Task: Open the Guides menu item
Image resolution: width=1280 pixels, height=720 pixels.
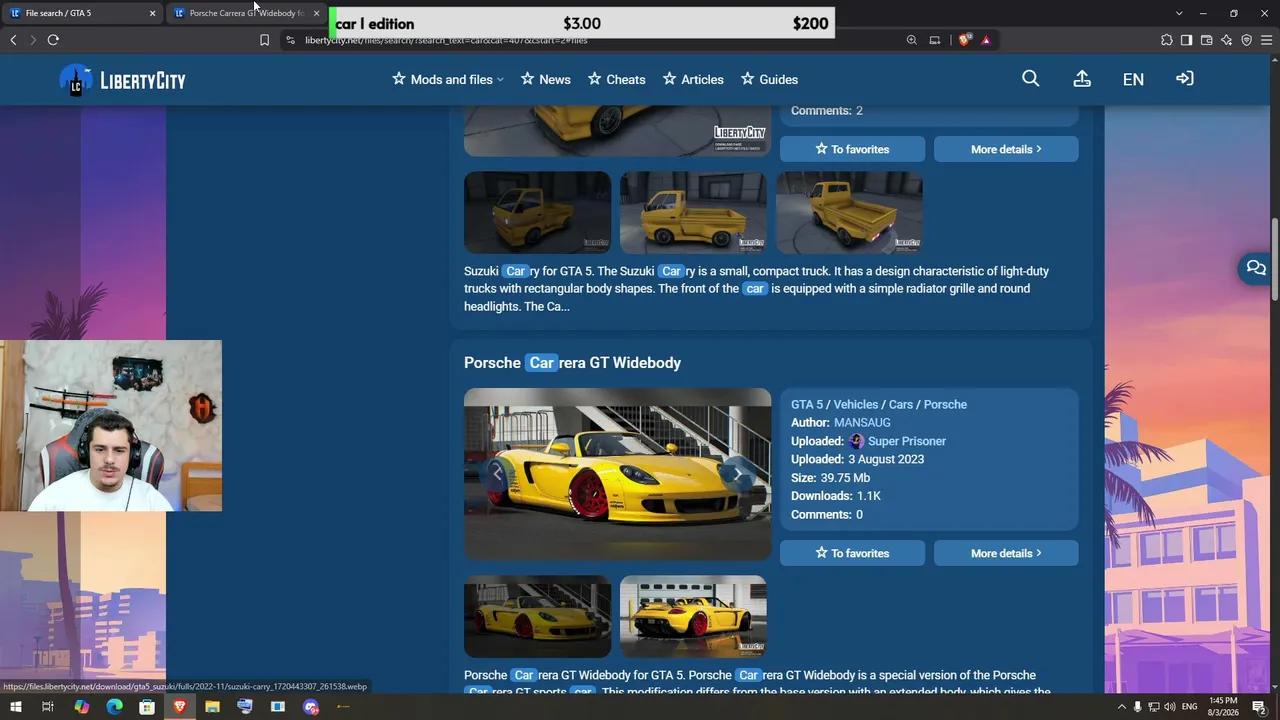Action: click(769, 80)
